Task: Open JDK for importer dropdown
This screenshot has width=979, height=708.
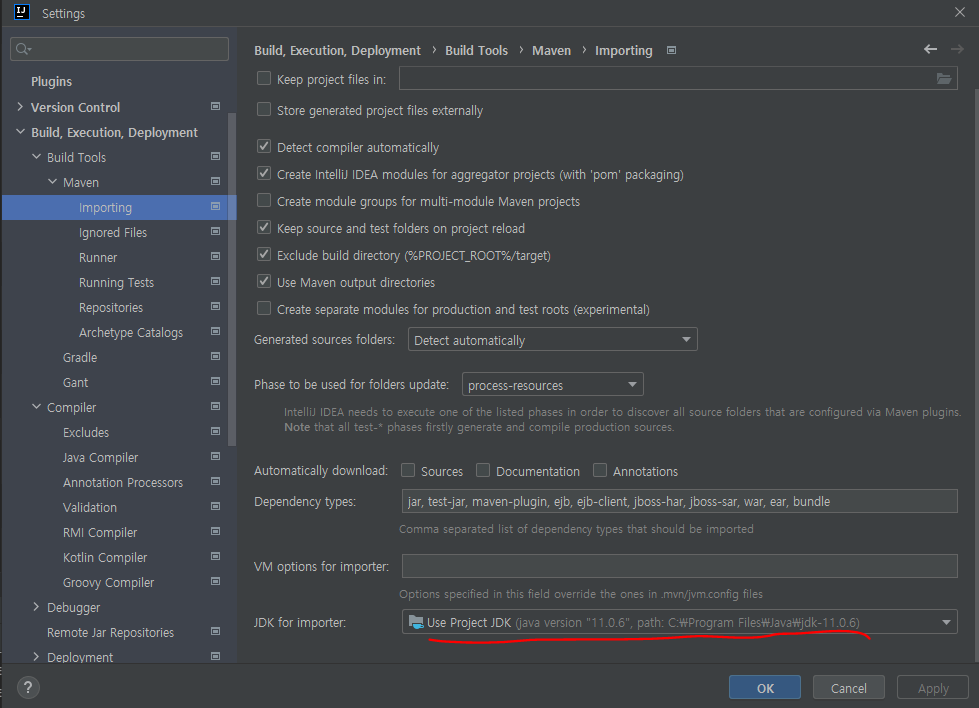Action: [x=679, y=622]
